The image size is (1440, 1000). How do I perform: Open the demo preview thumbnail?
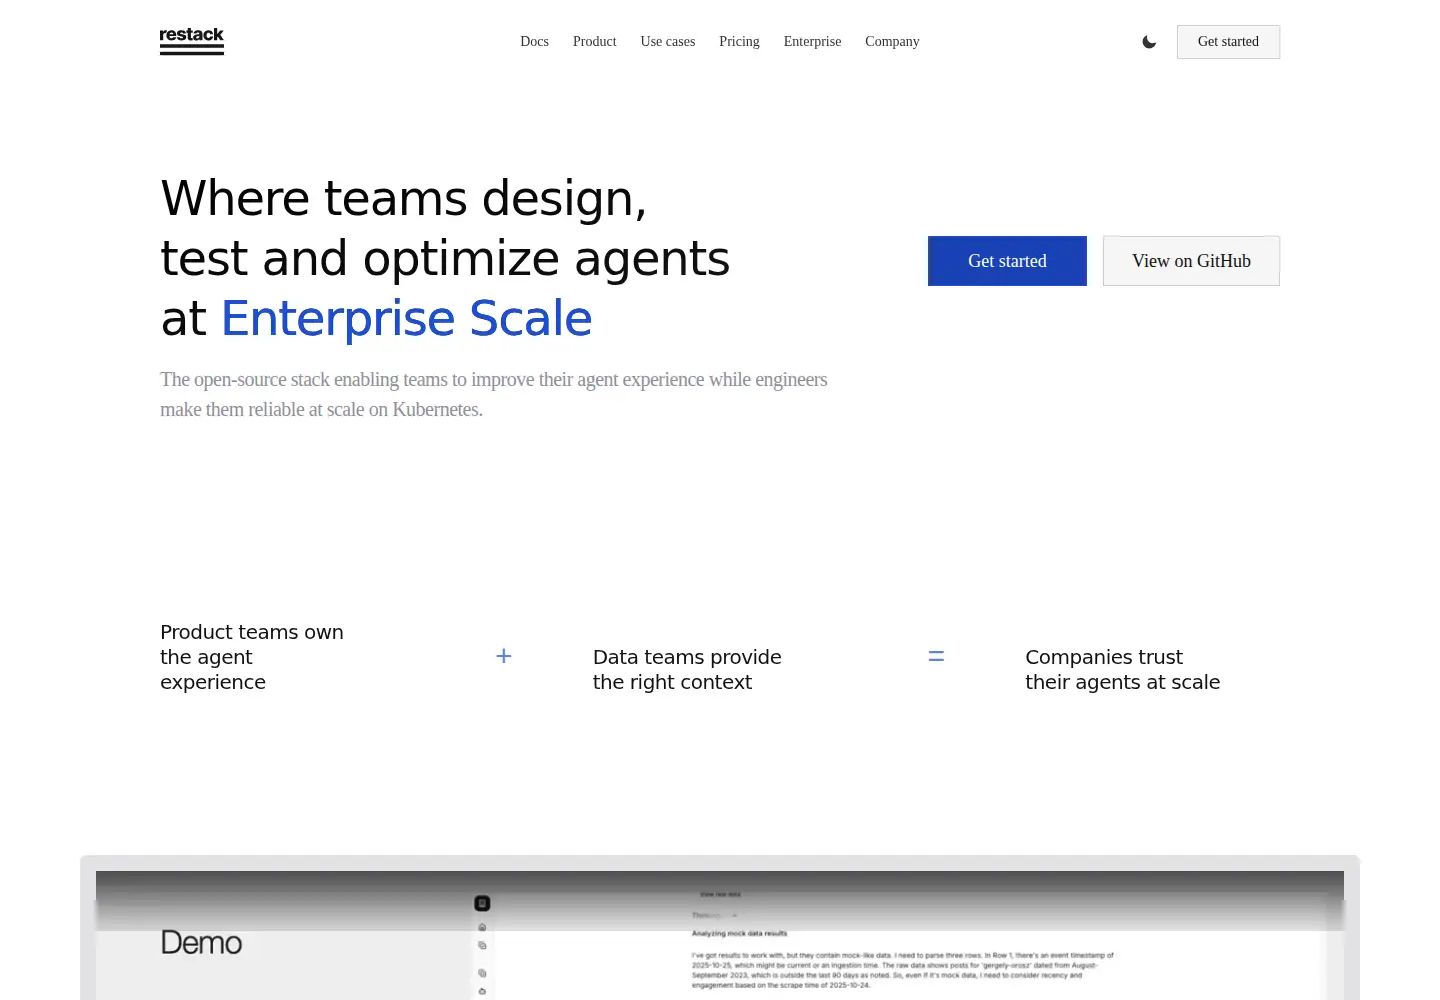point(720,935)
